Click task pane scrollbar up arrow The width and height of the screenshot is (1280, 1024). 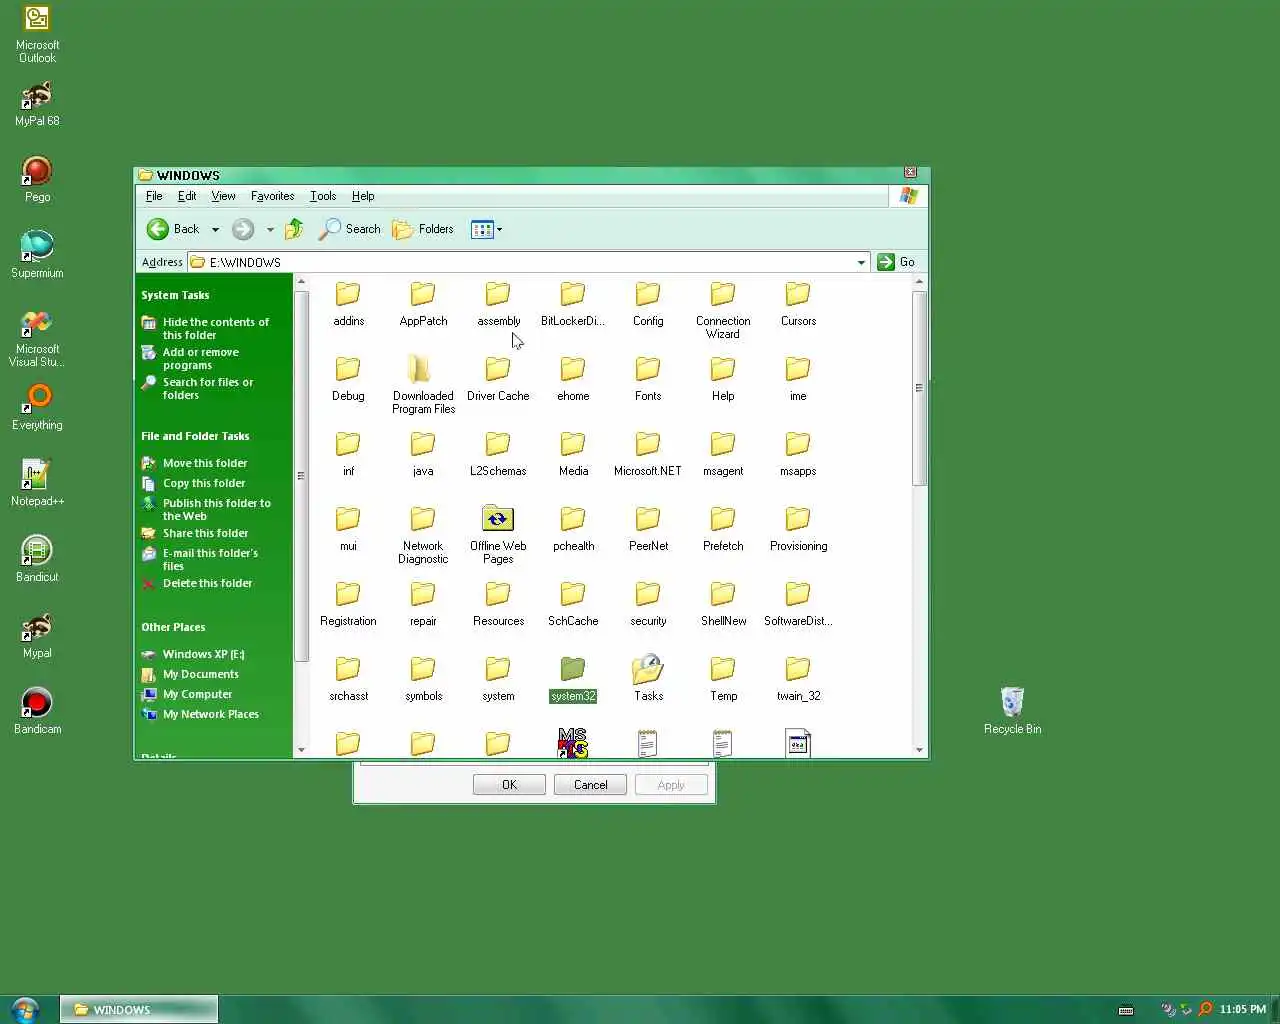tap(301, 284)
